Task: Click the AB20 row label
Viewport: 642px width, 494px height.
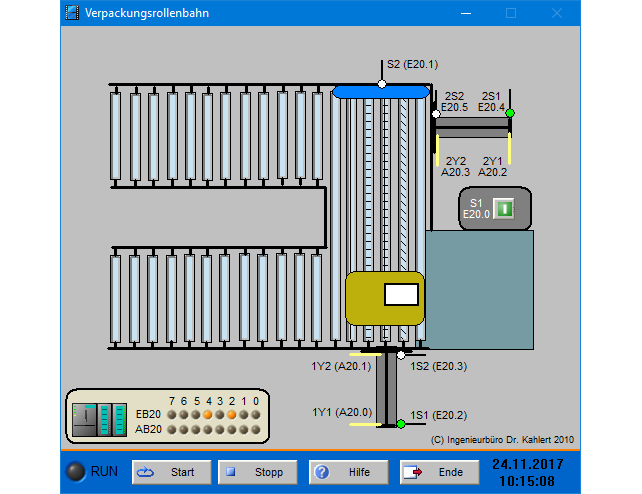Action: [148, 429]
